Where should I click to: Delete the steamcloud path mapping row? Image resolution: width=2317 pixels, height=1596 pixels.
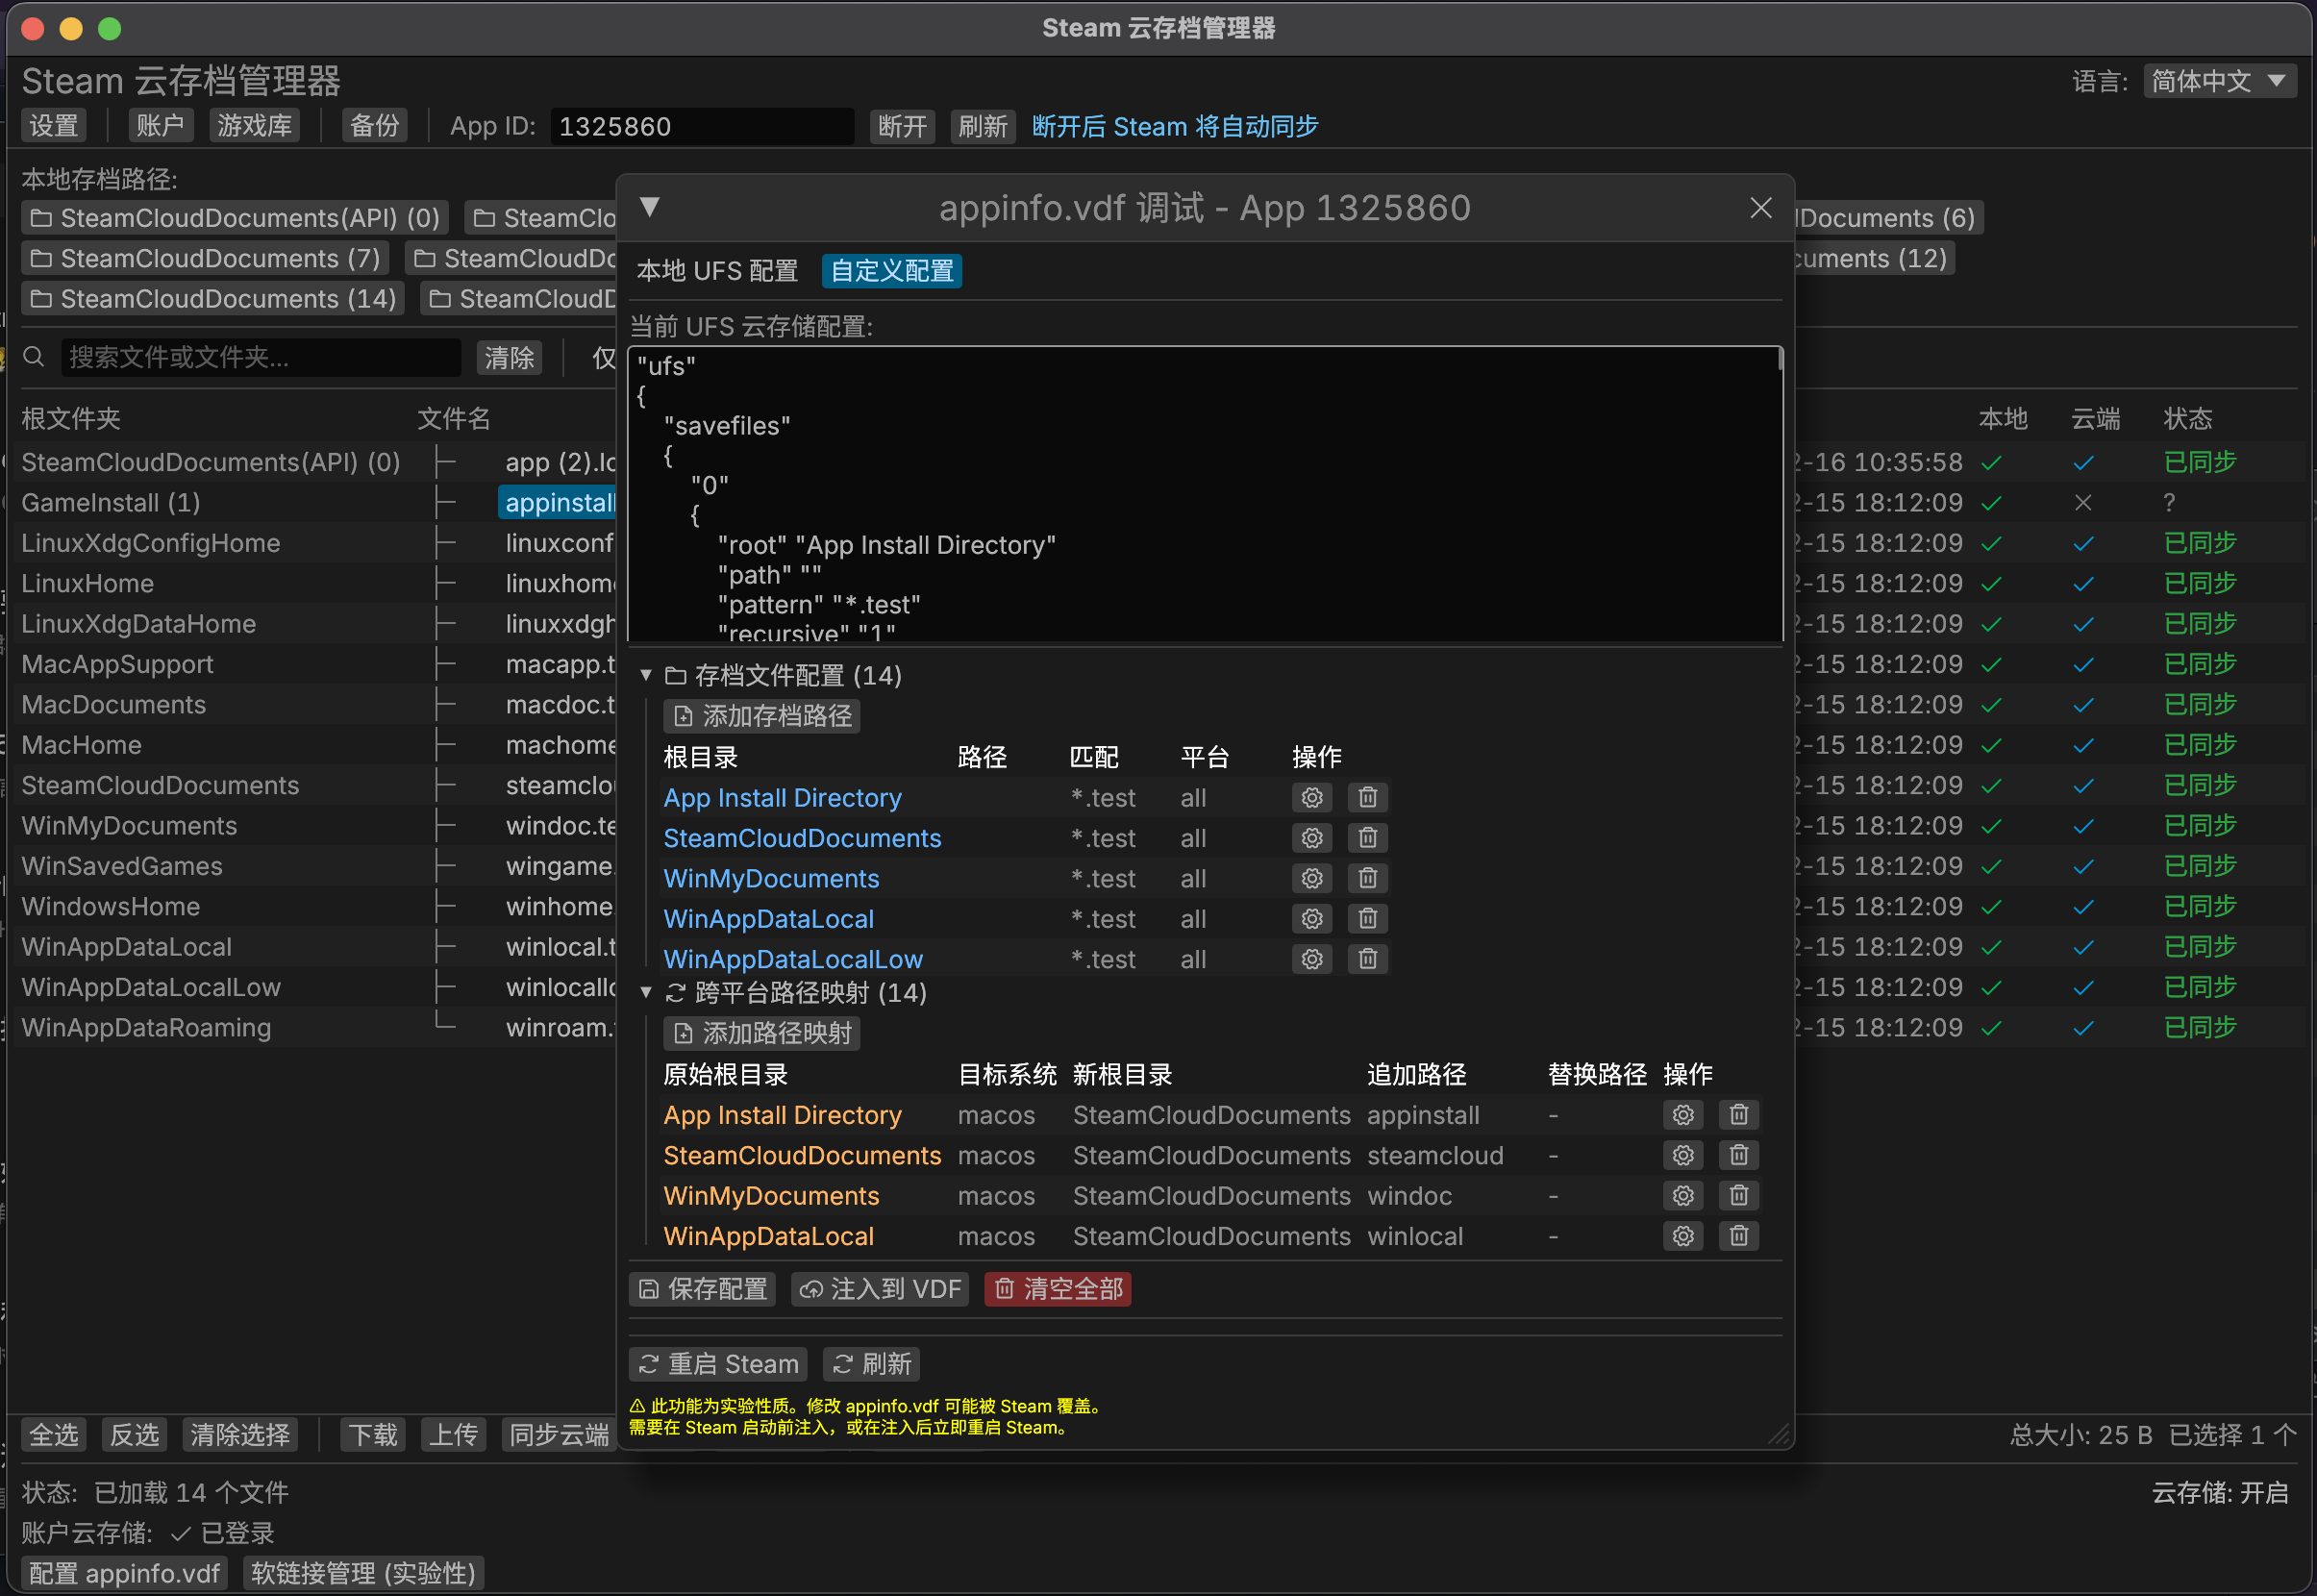click(1739, 1155)
